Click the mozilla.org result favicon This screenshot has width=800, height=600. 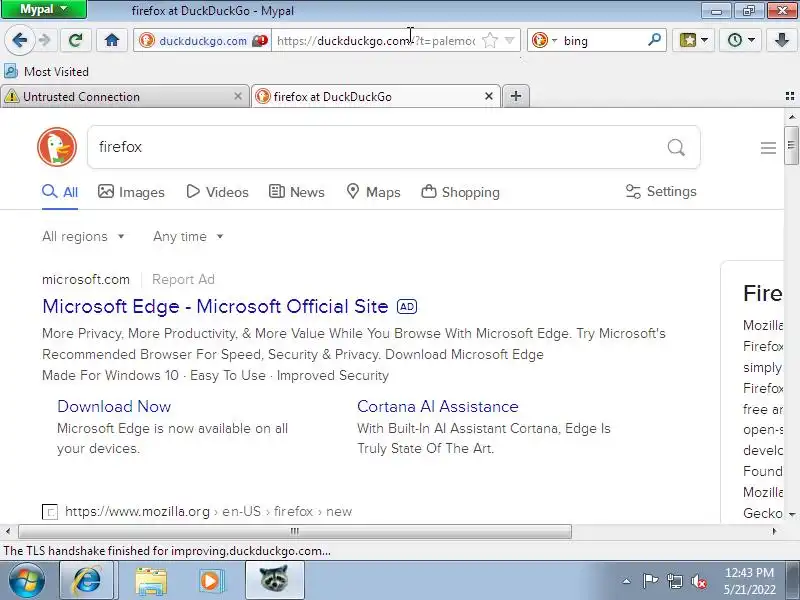49,511
